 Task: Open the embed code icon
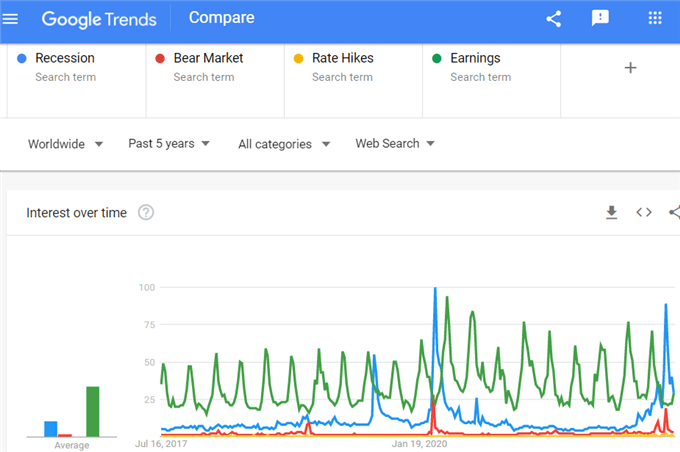[x=644, y=212]
